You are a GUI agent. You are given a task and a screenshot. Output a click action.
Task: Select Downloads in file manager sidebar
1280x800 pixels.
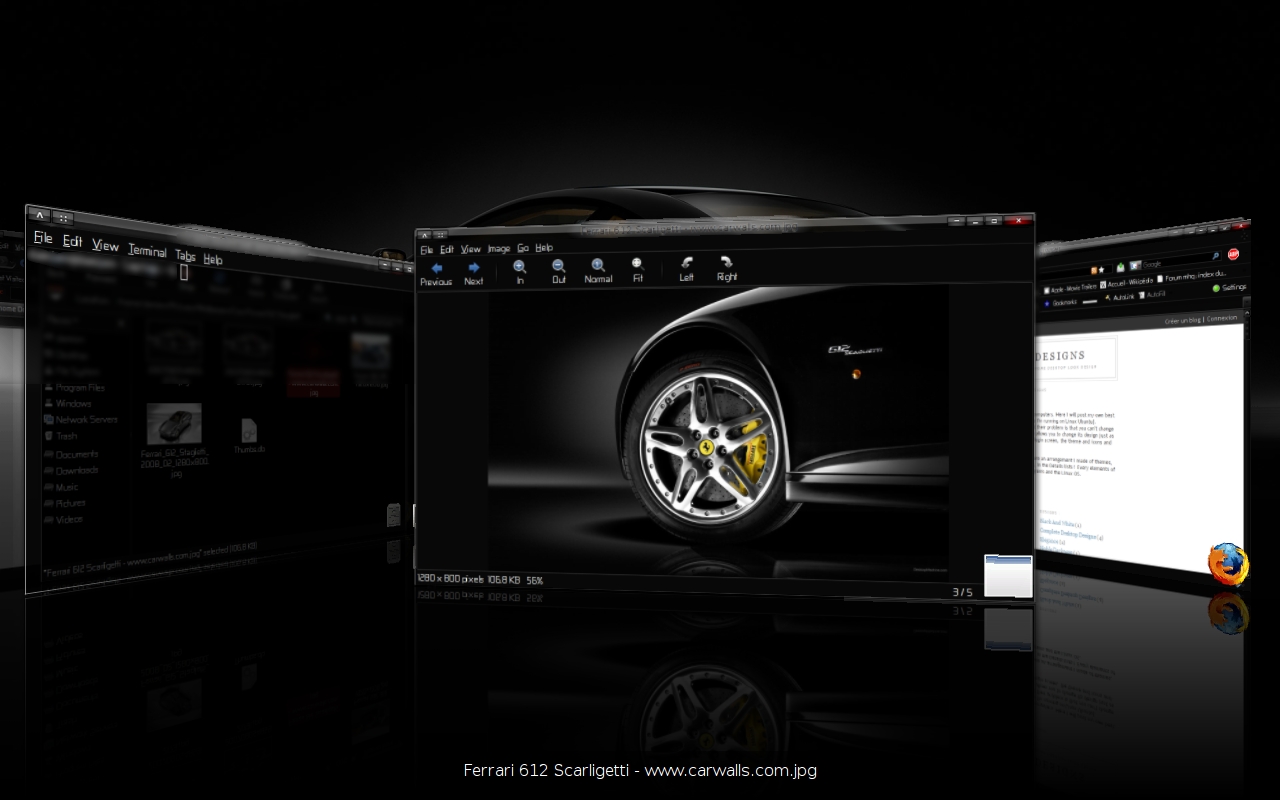point(70,470)
